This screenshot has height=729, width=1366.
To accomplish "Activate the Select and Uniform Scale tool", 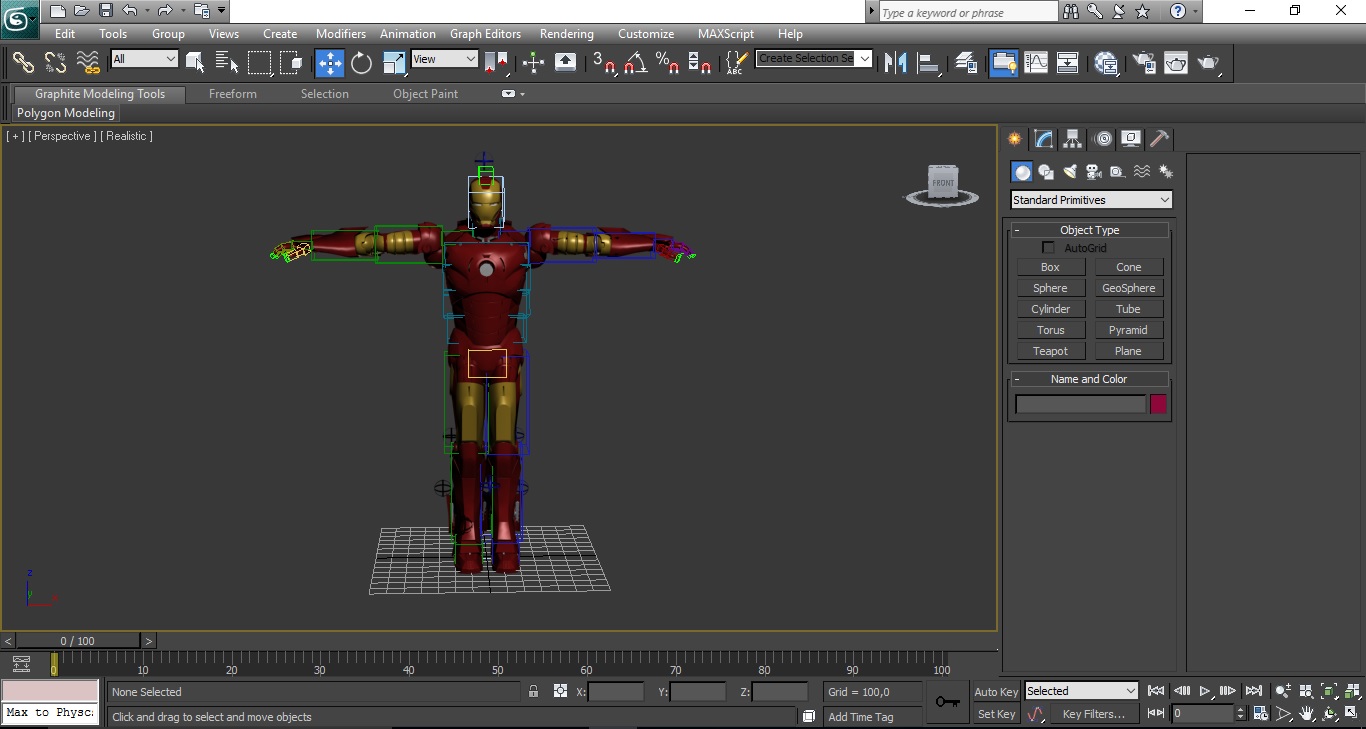I will pyautogui.click(x=394, y=63).
